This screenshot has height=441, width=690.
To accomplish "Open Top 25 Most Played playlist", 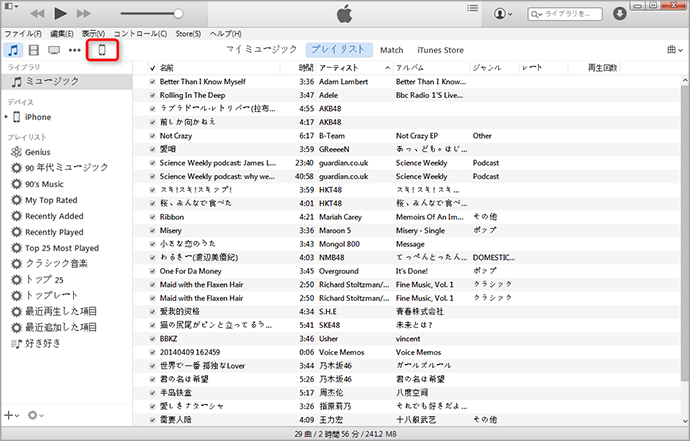I will click(x=62, y=248).
